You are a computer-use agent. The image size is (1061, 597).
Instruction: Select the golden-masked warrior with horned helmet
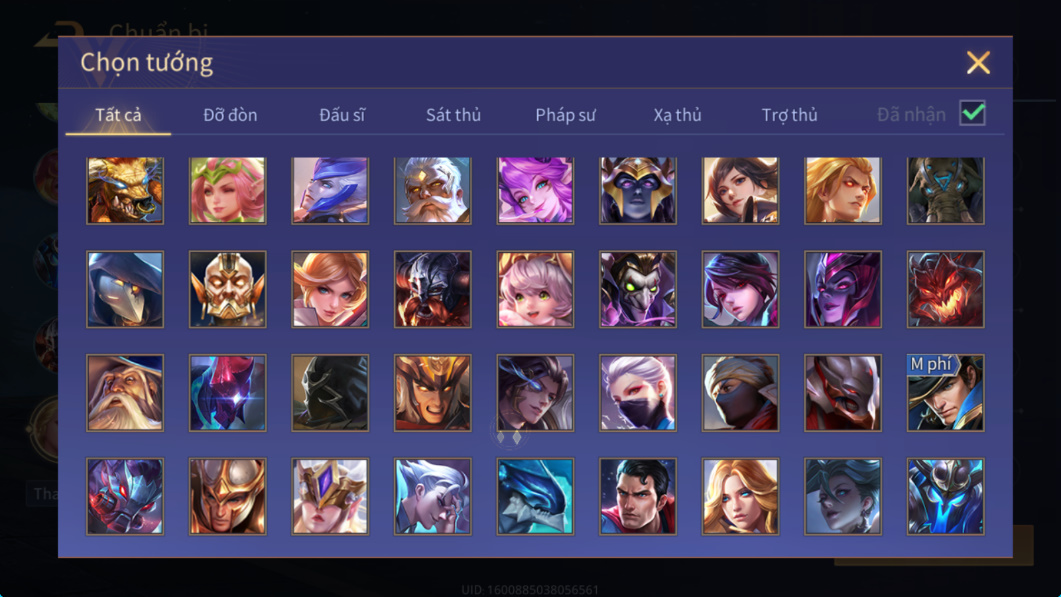227,290
